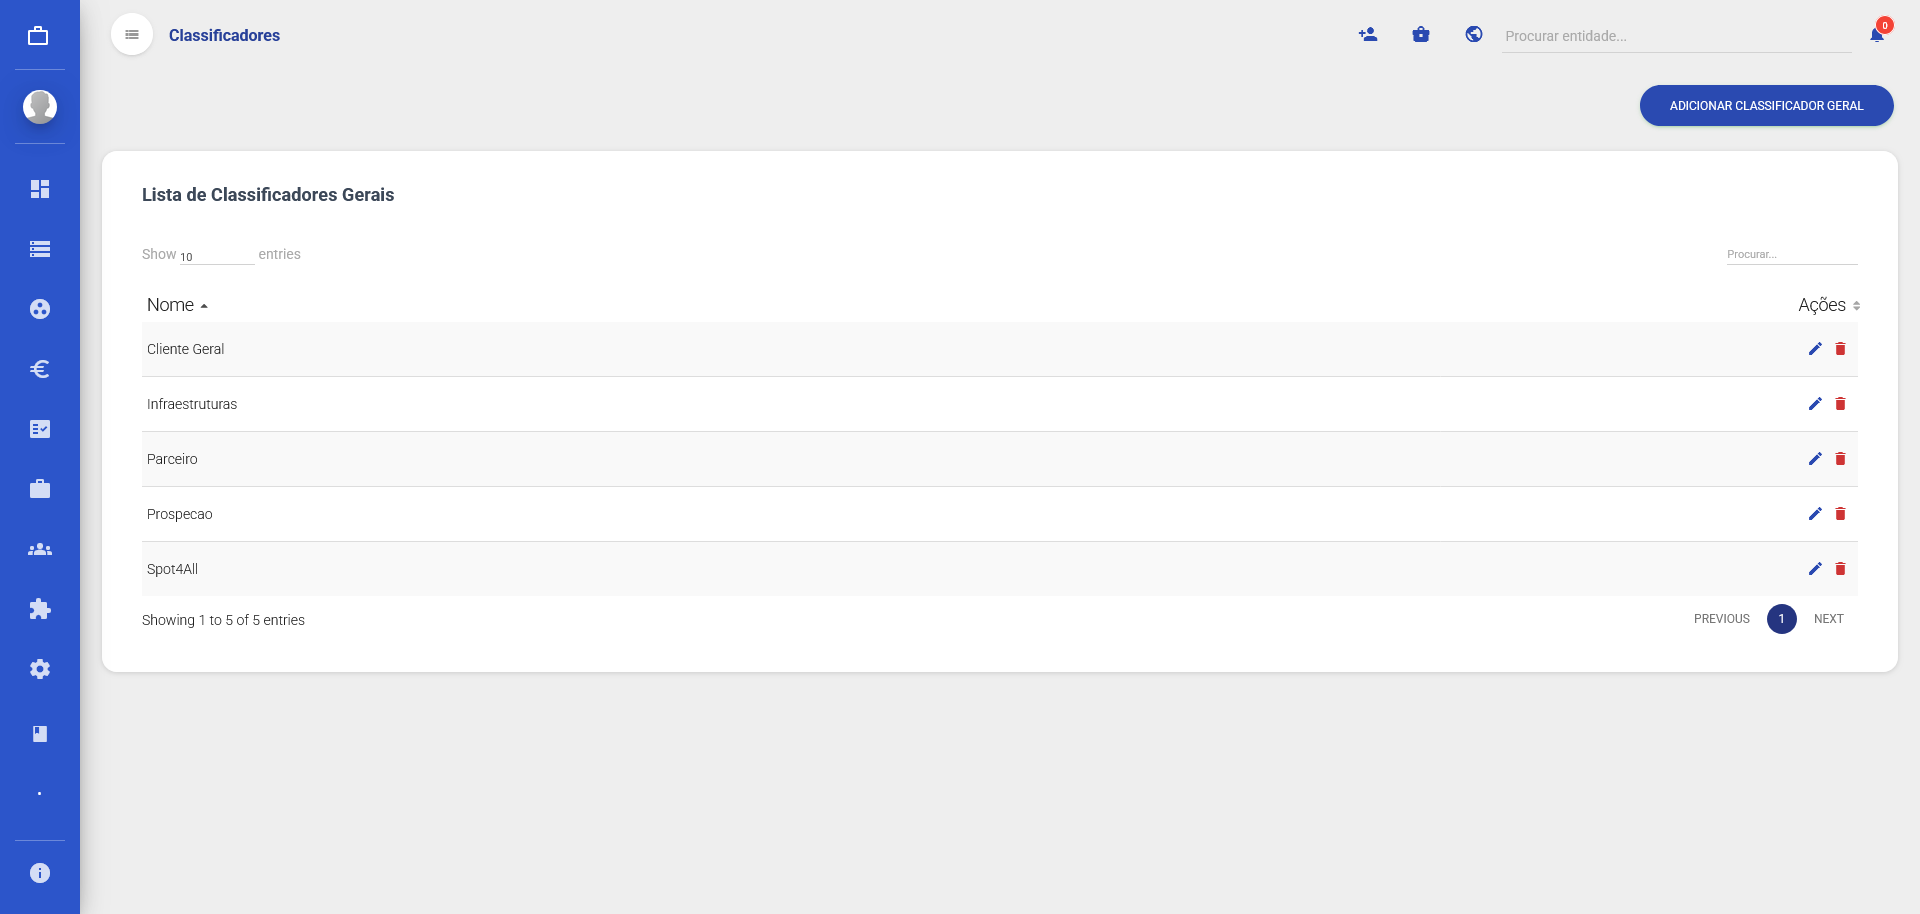Open the Show entries count dropdown
This screenshot has height=914, width=1920.
[216, 256]
